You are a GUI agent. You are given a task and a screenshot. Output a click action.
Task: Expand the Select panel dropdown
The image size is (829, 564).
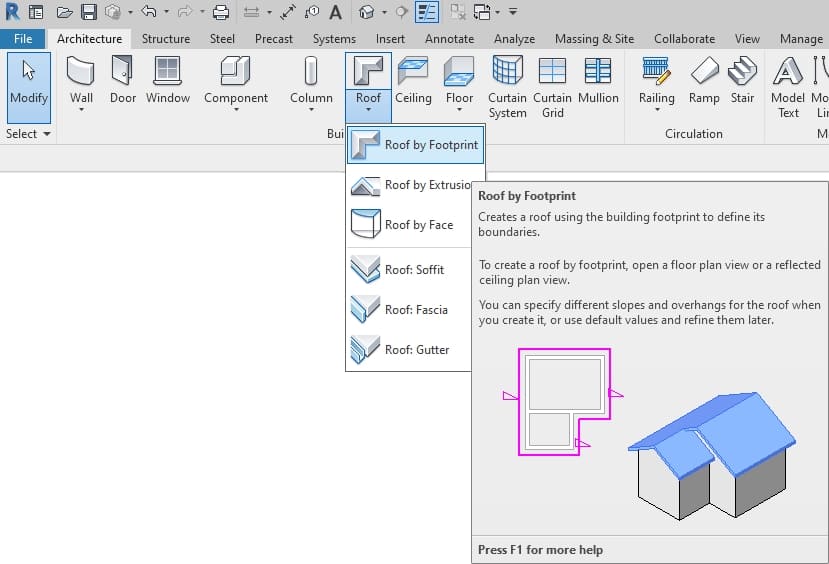click(28, 134)
